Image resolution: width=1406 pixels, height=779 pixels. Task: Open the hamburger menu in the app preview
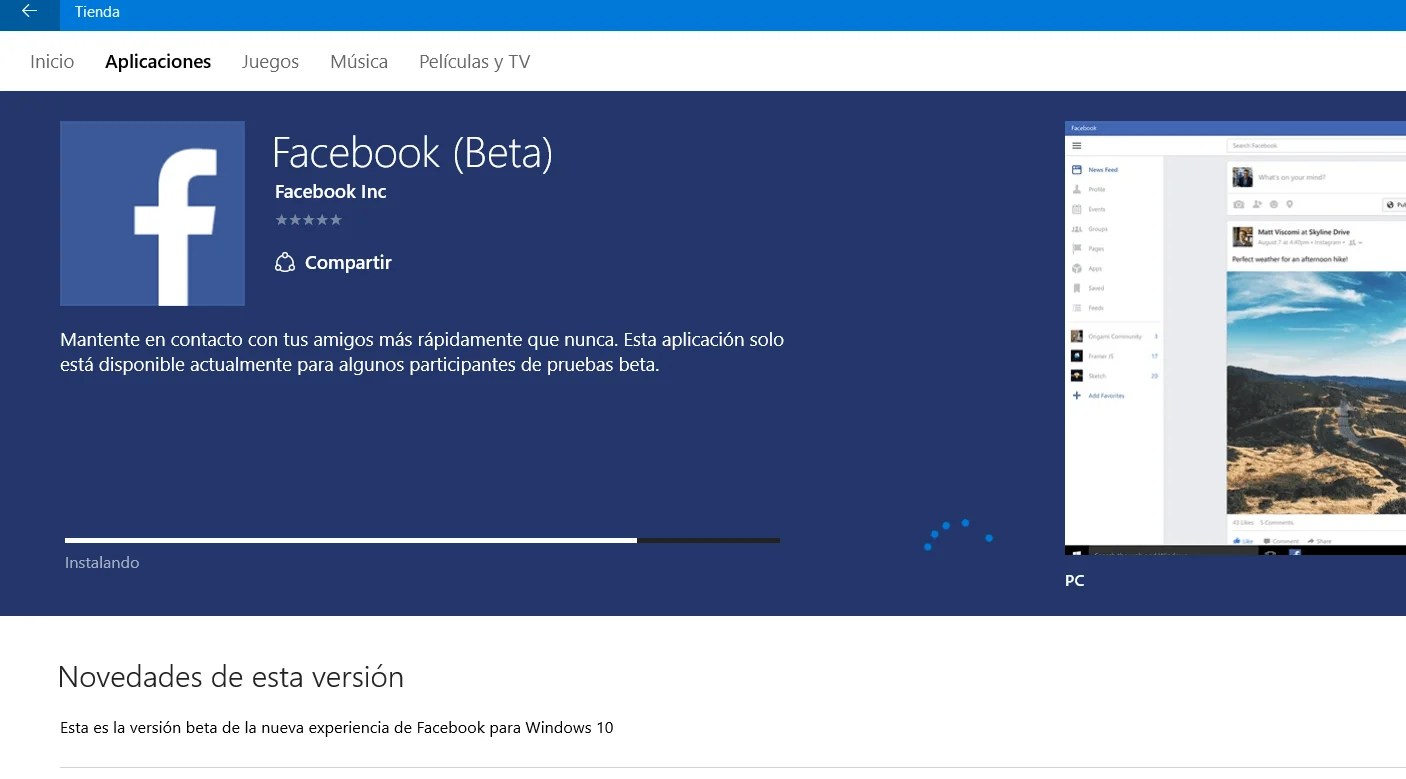pos(1077,146)
